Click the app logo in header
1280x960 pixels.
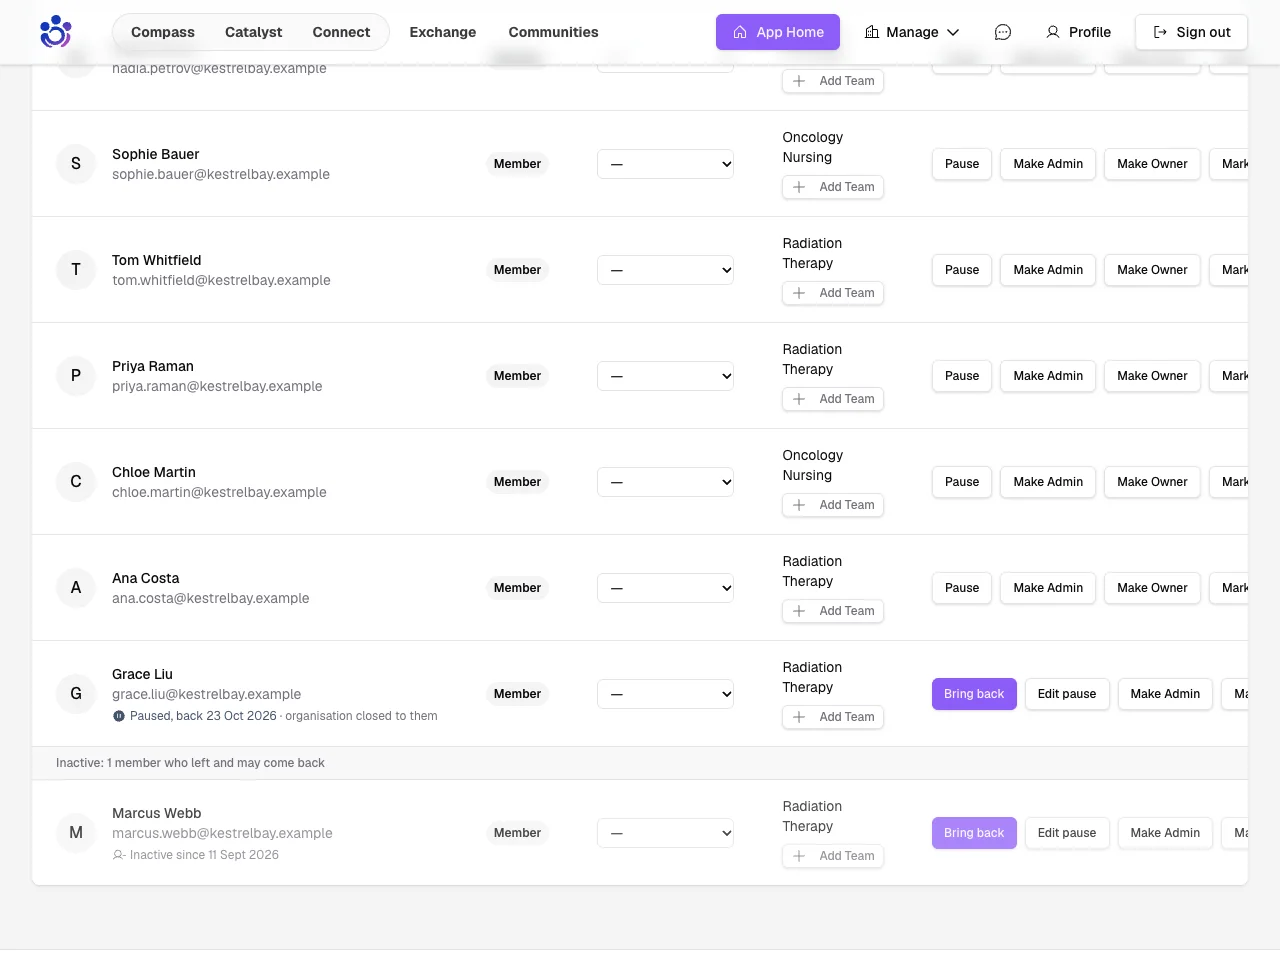pos(55,32)
